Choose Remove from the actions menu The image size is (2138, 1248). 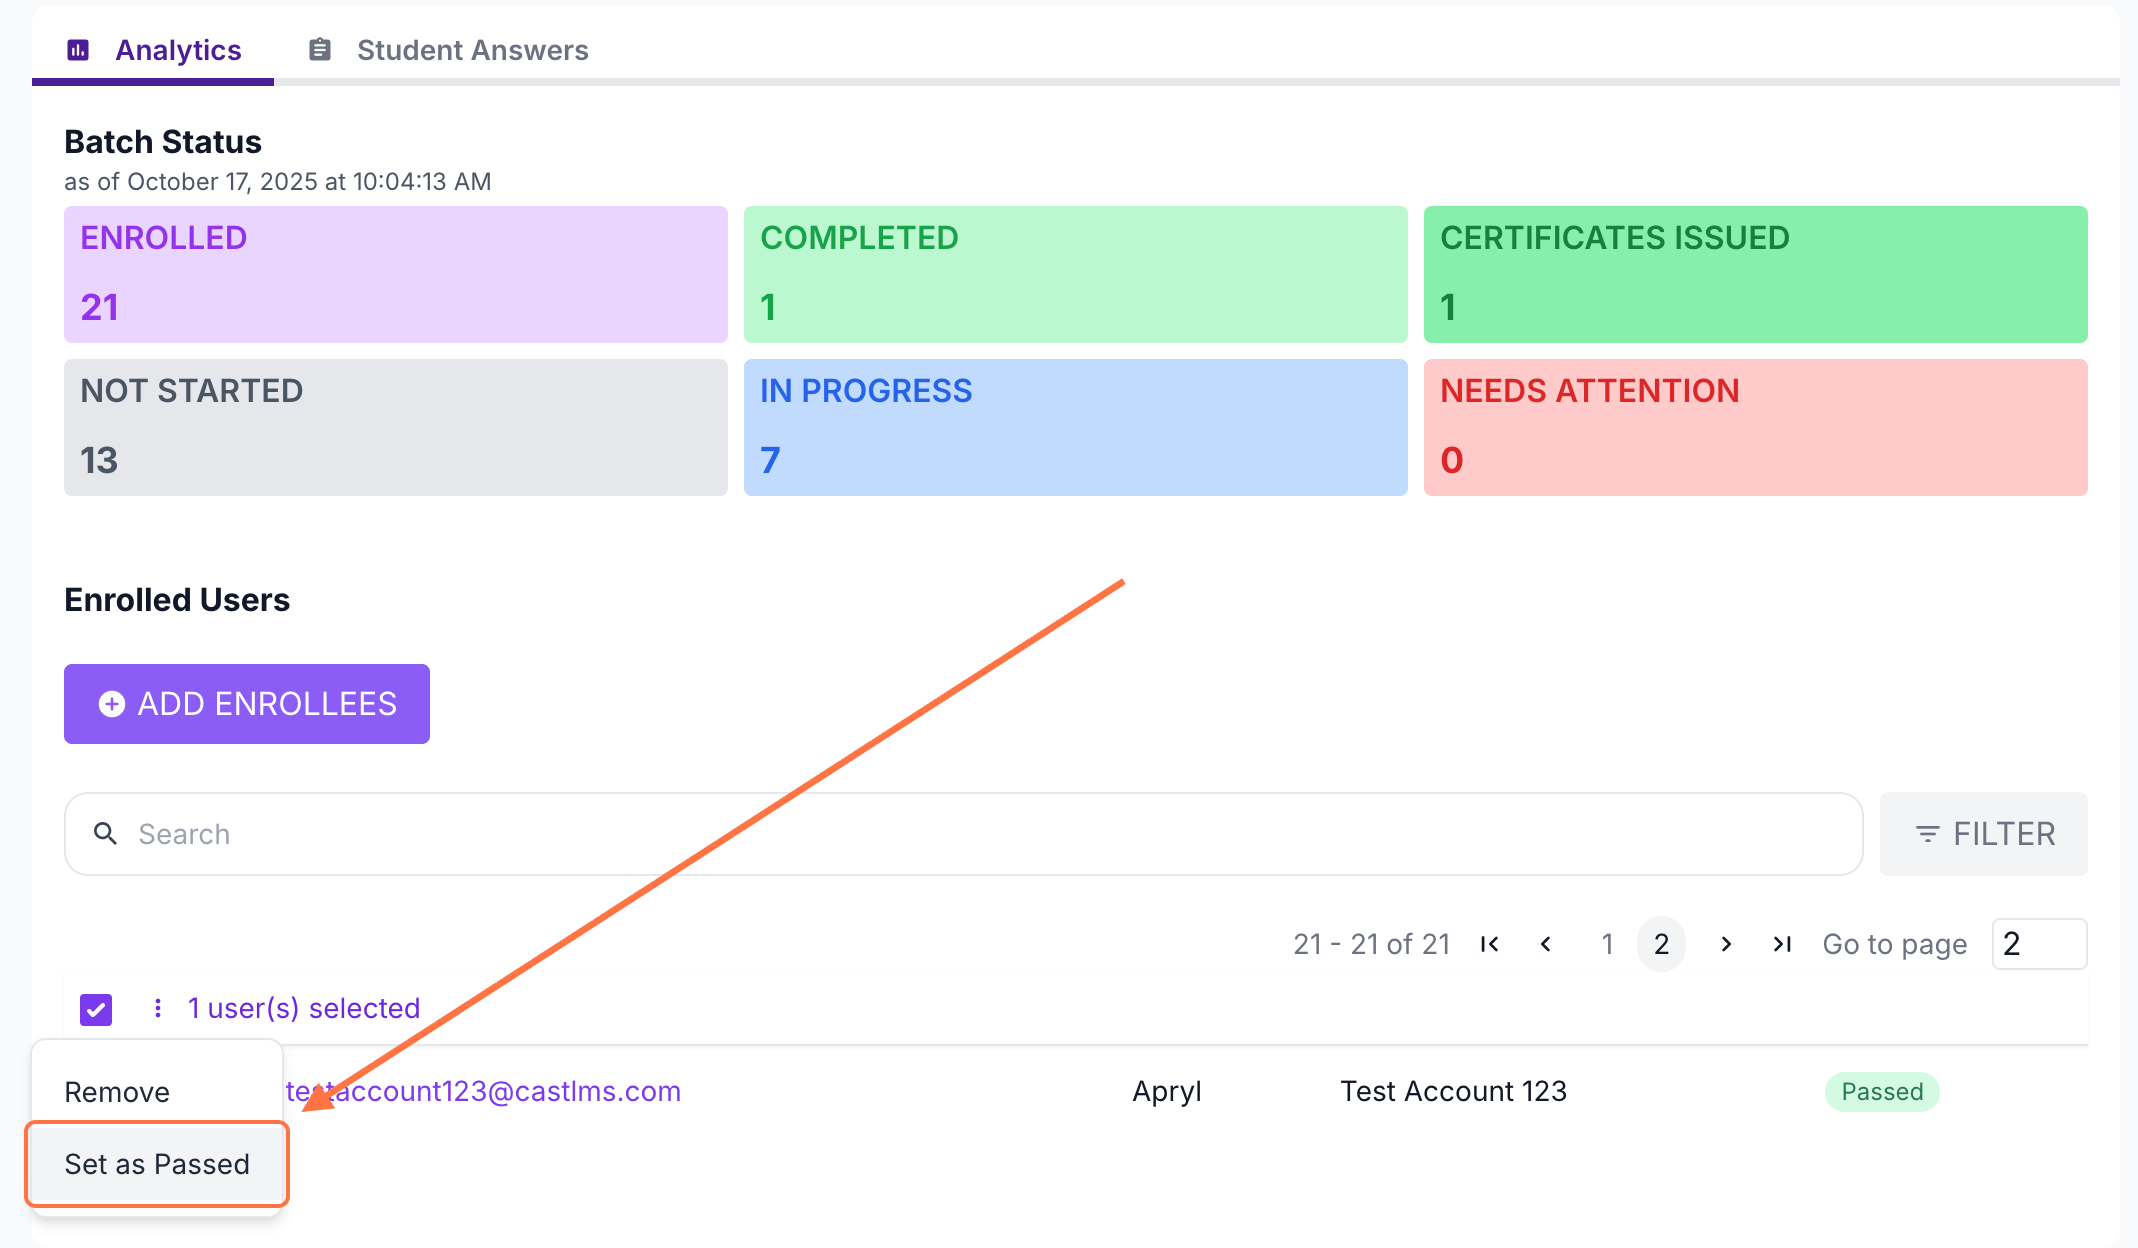pos(117,1092)
